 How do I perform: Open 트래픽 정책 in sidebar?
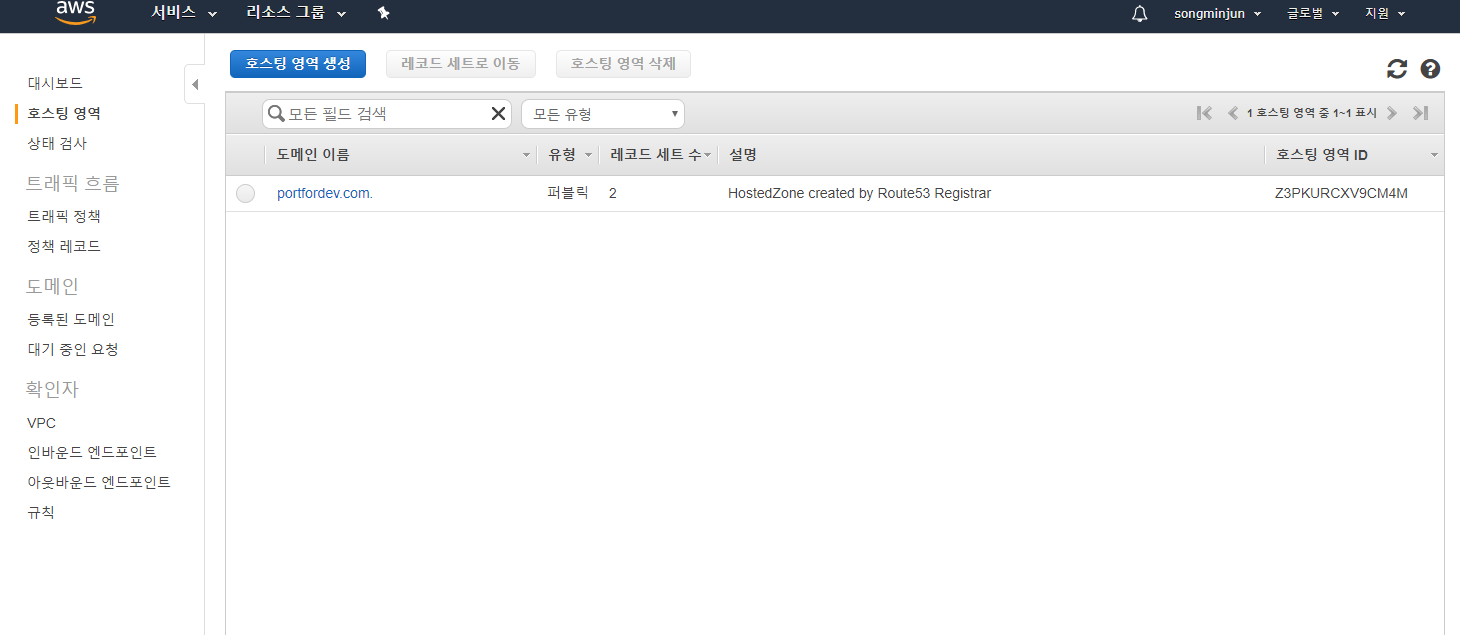tap(64, 216)
